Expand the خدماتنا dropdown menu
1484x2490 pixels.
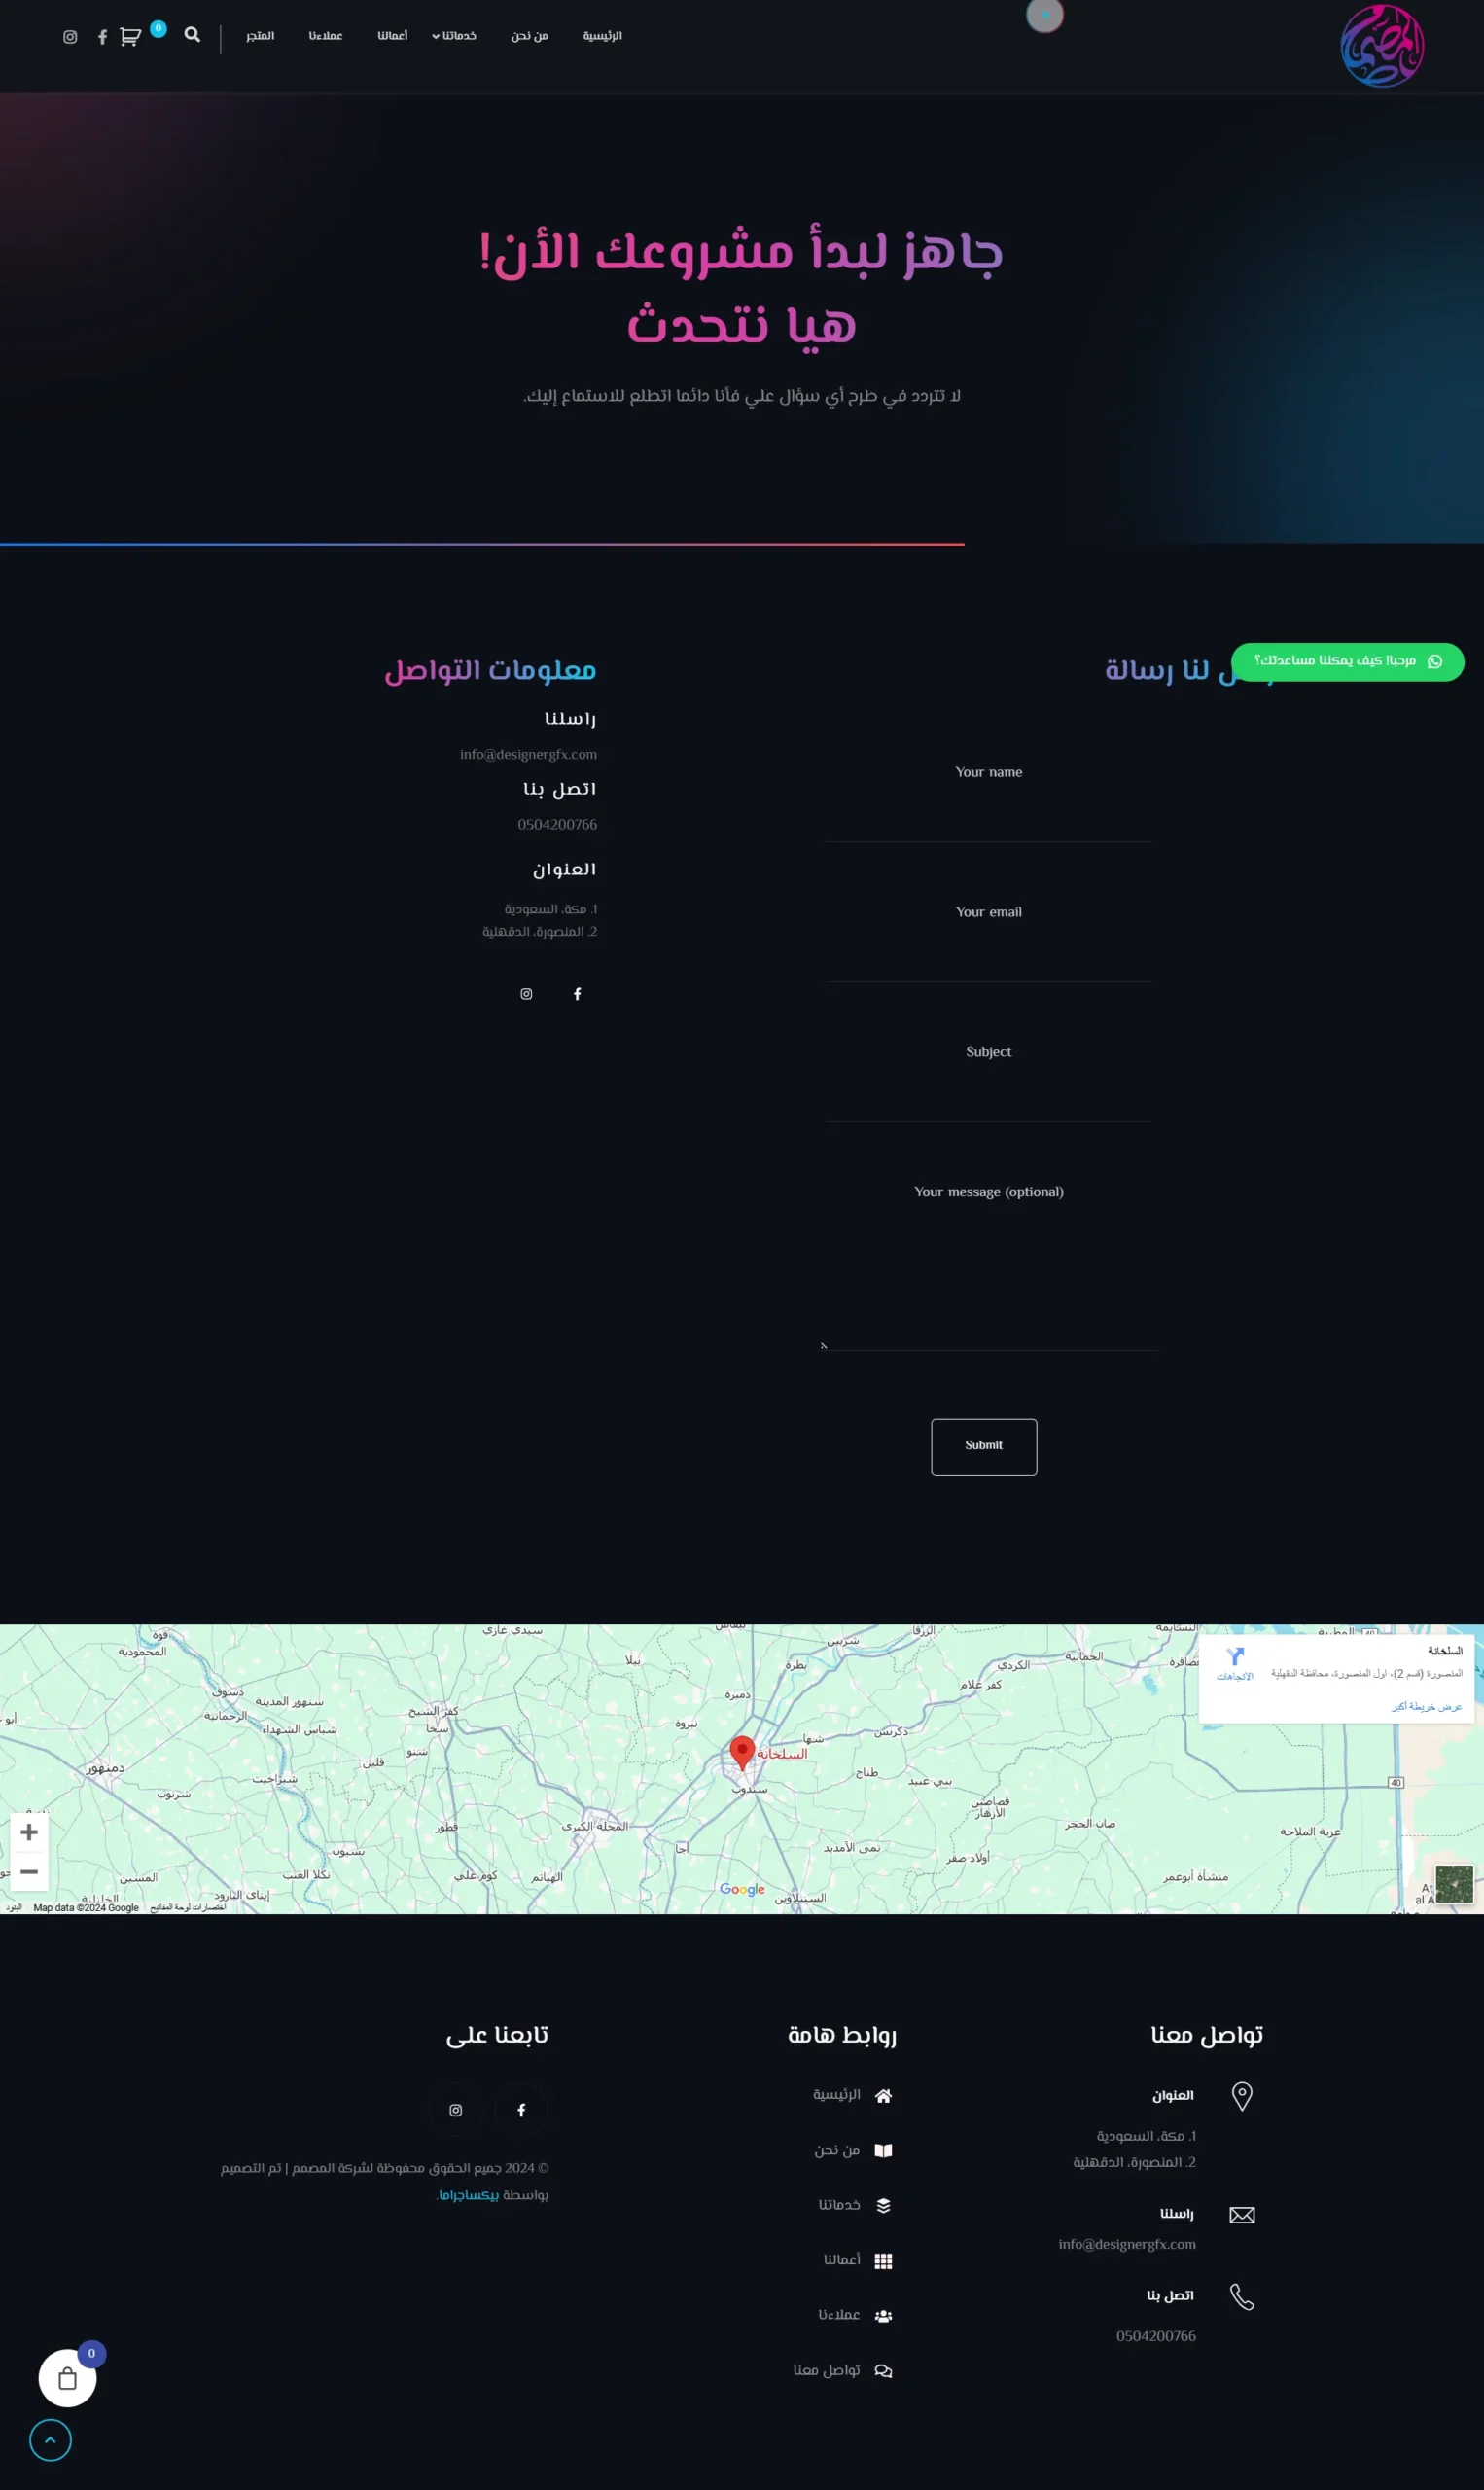click(454, 36)
